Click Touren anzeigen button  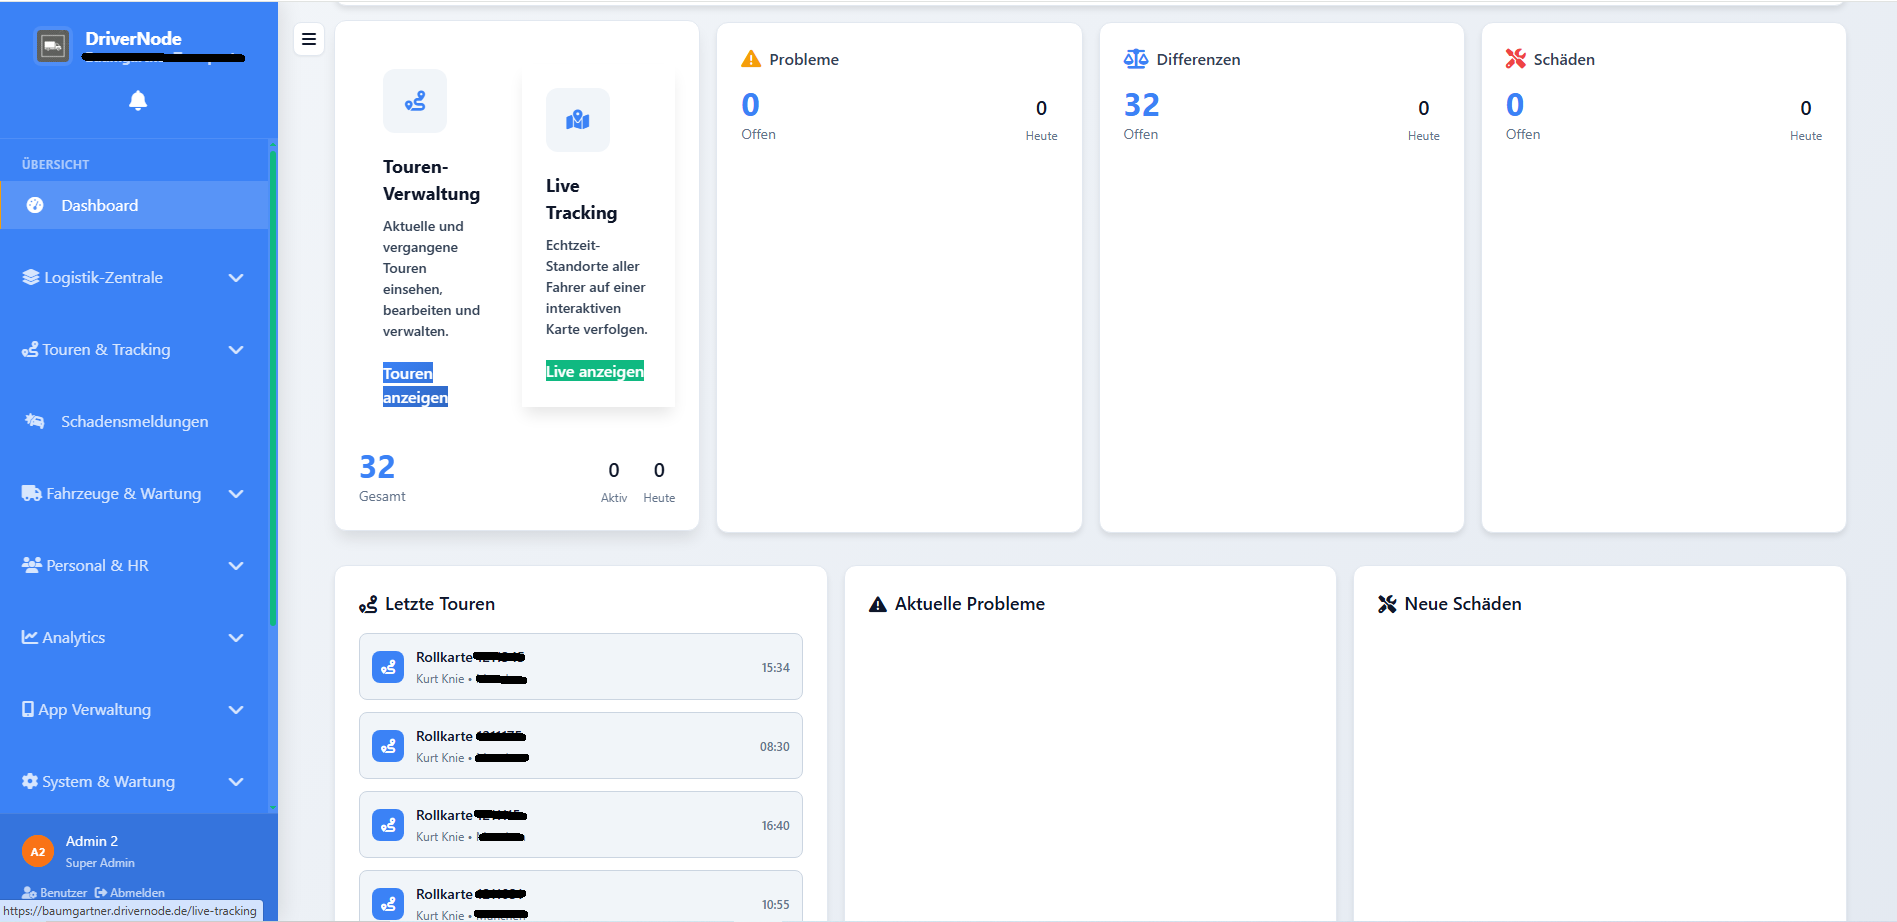[x=415, y=385]
